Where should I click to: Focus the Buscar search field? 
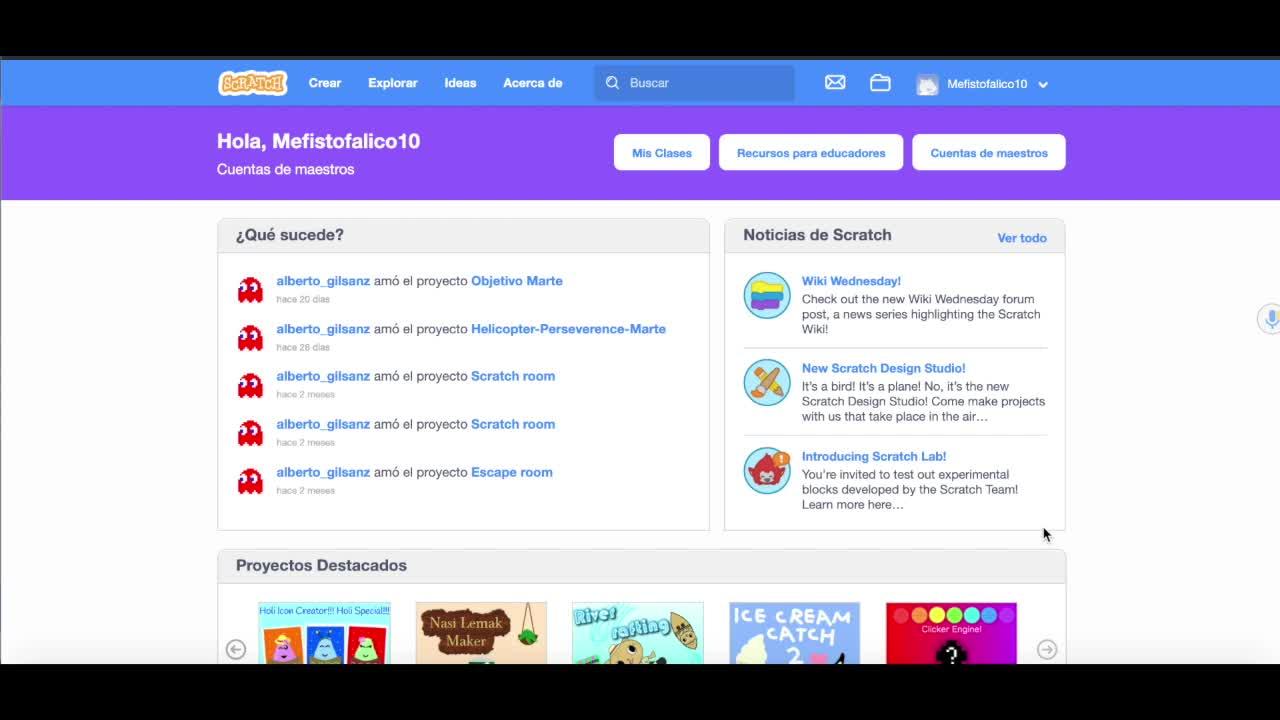(695, 83)
